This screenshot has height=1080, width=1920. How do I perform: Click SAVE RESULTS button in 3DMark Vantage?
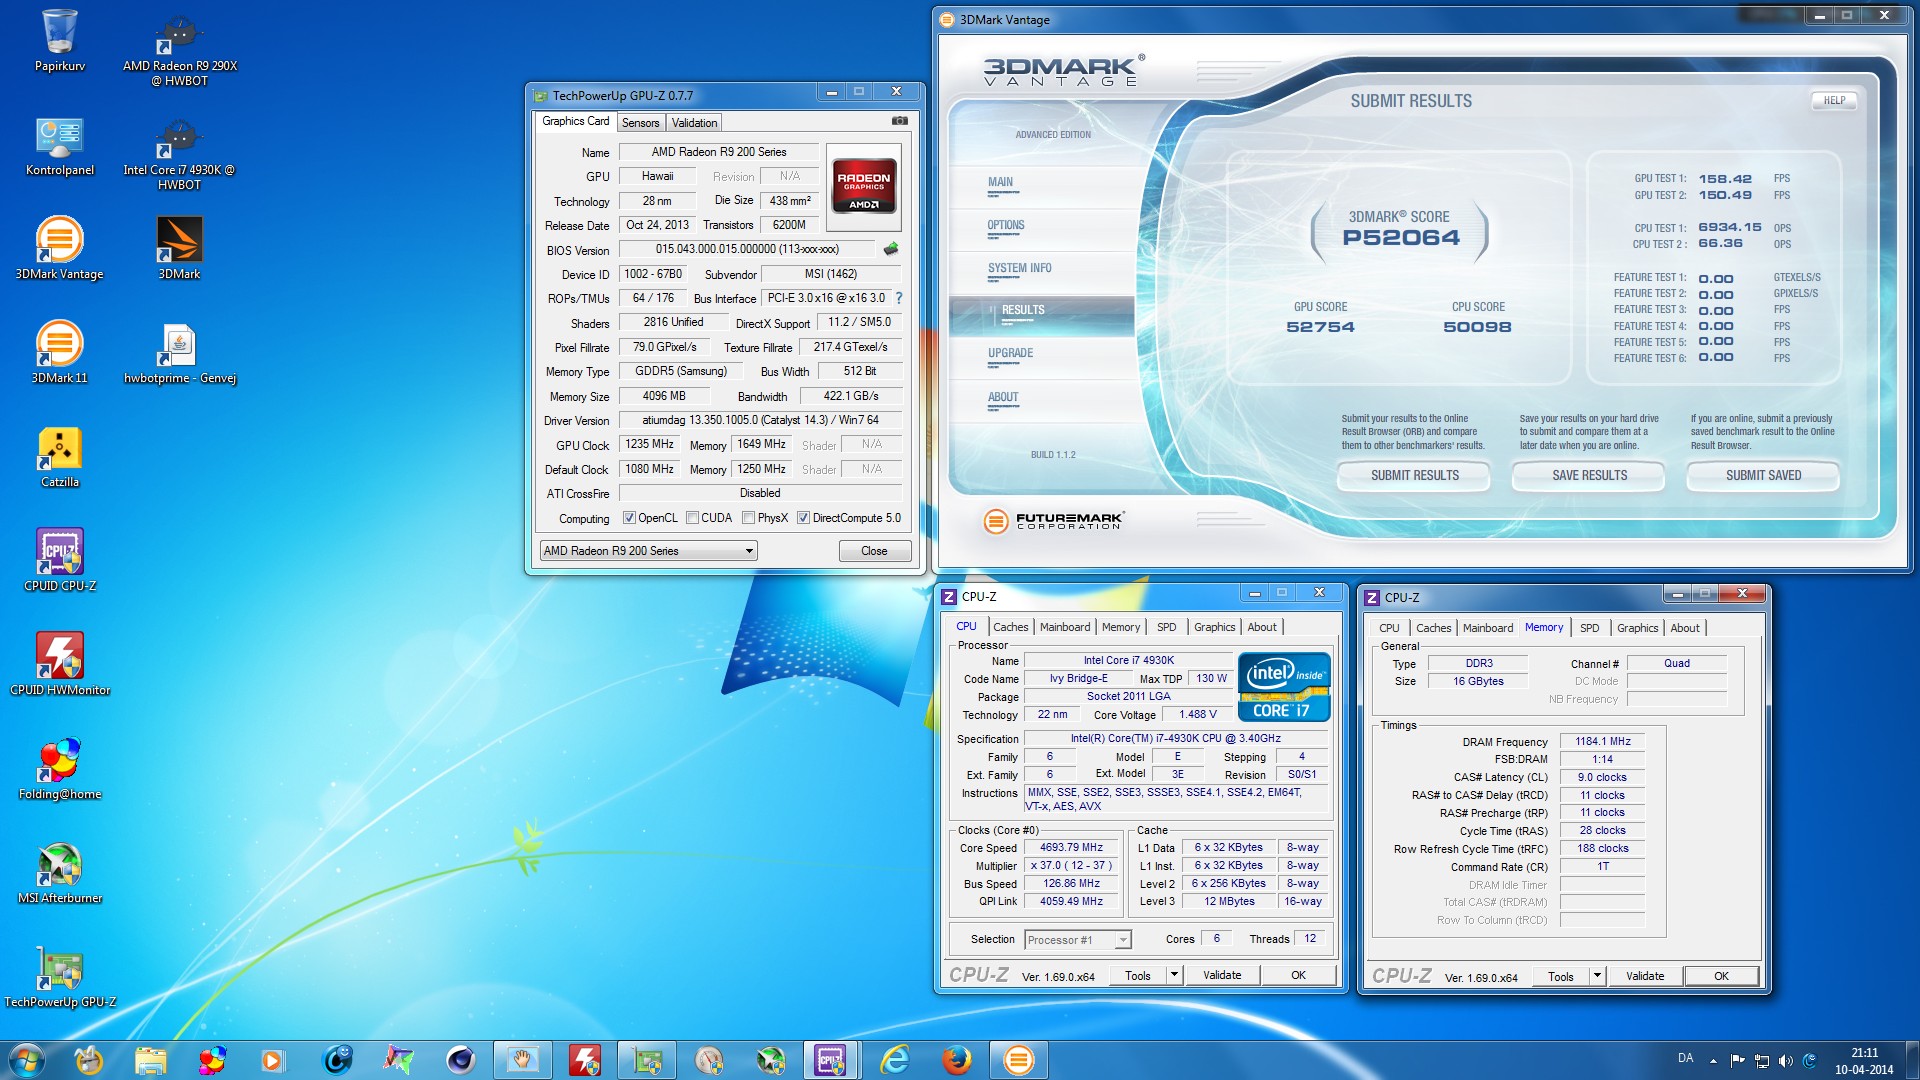[1589, 476]
